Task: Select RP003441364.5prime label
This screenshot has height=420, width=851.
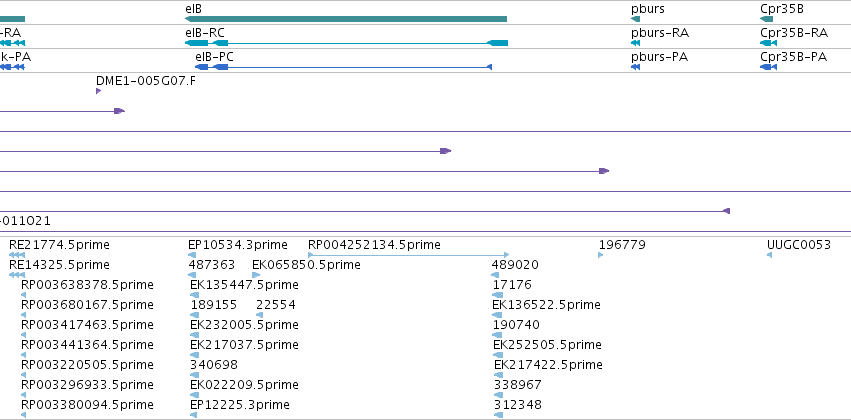Action: pyautogui.click(x=87, y=345)
